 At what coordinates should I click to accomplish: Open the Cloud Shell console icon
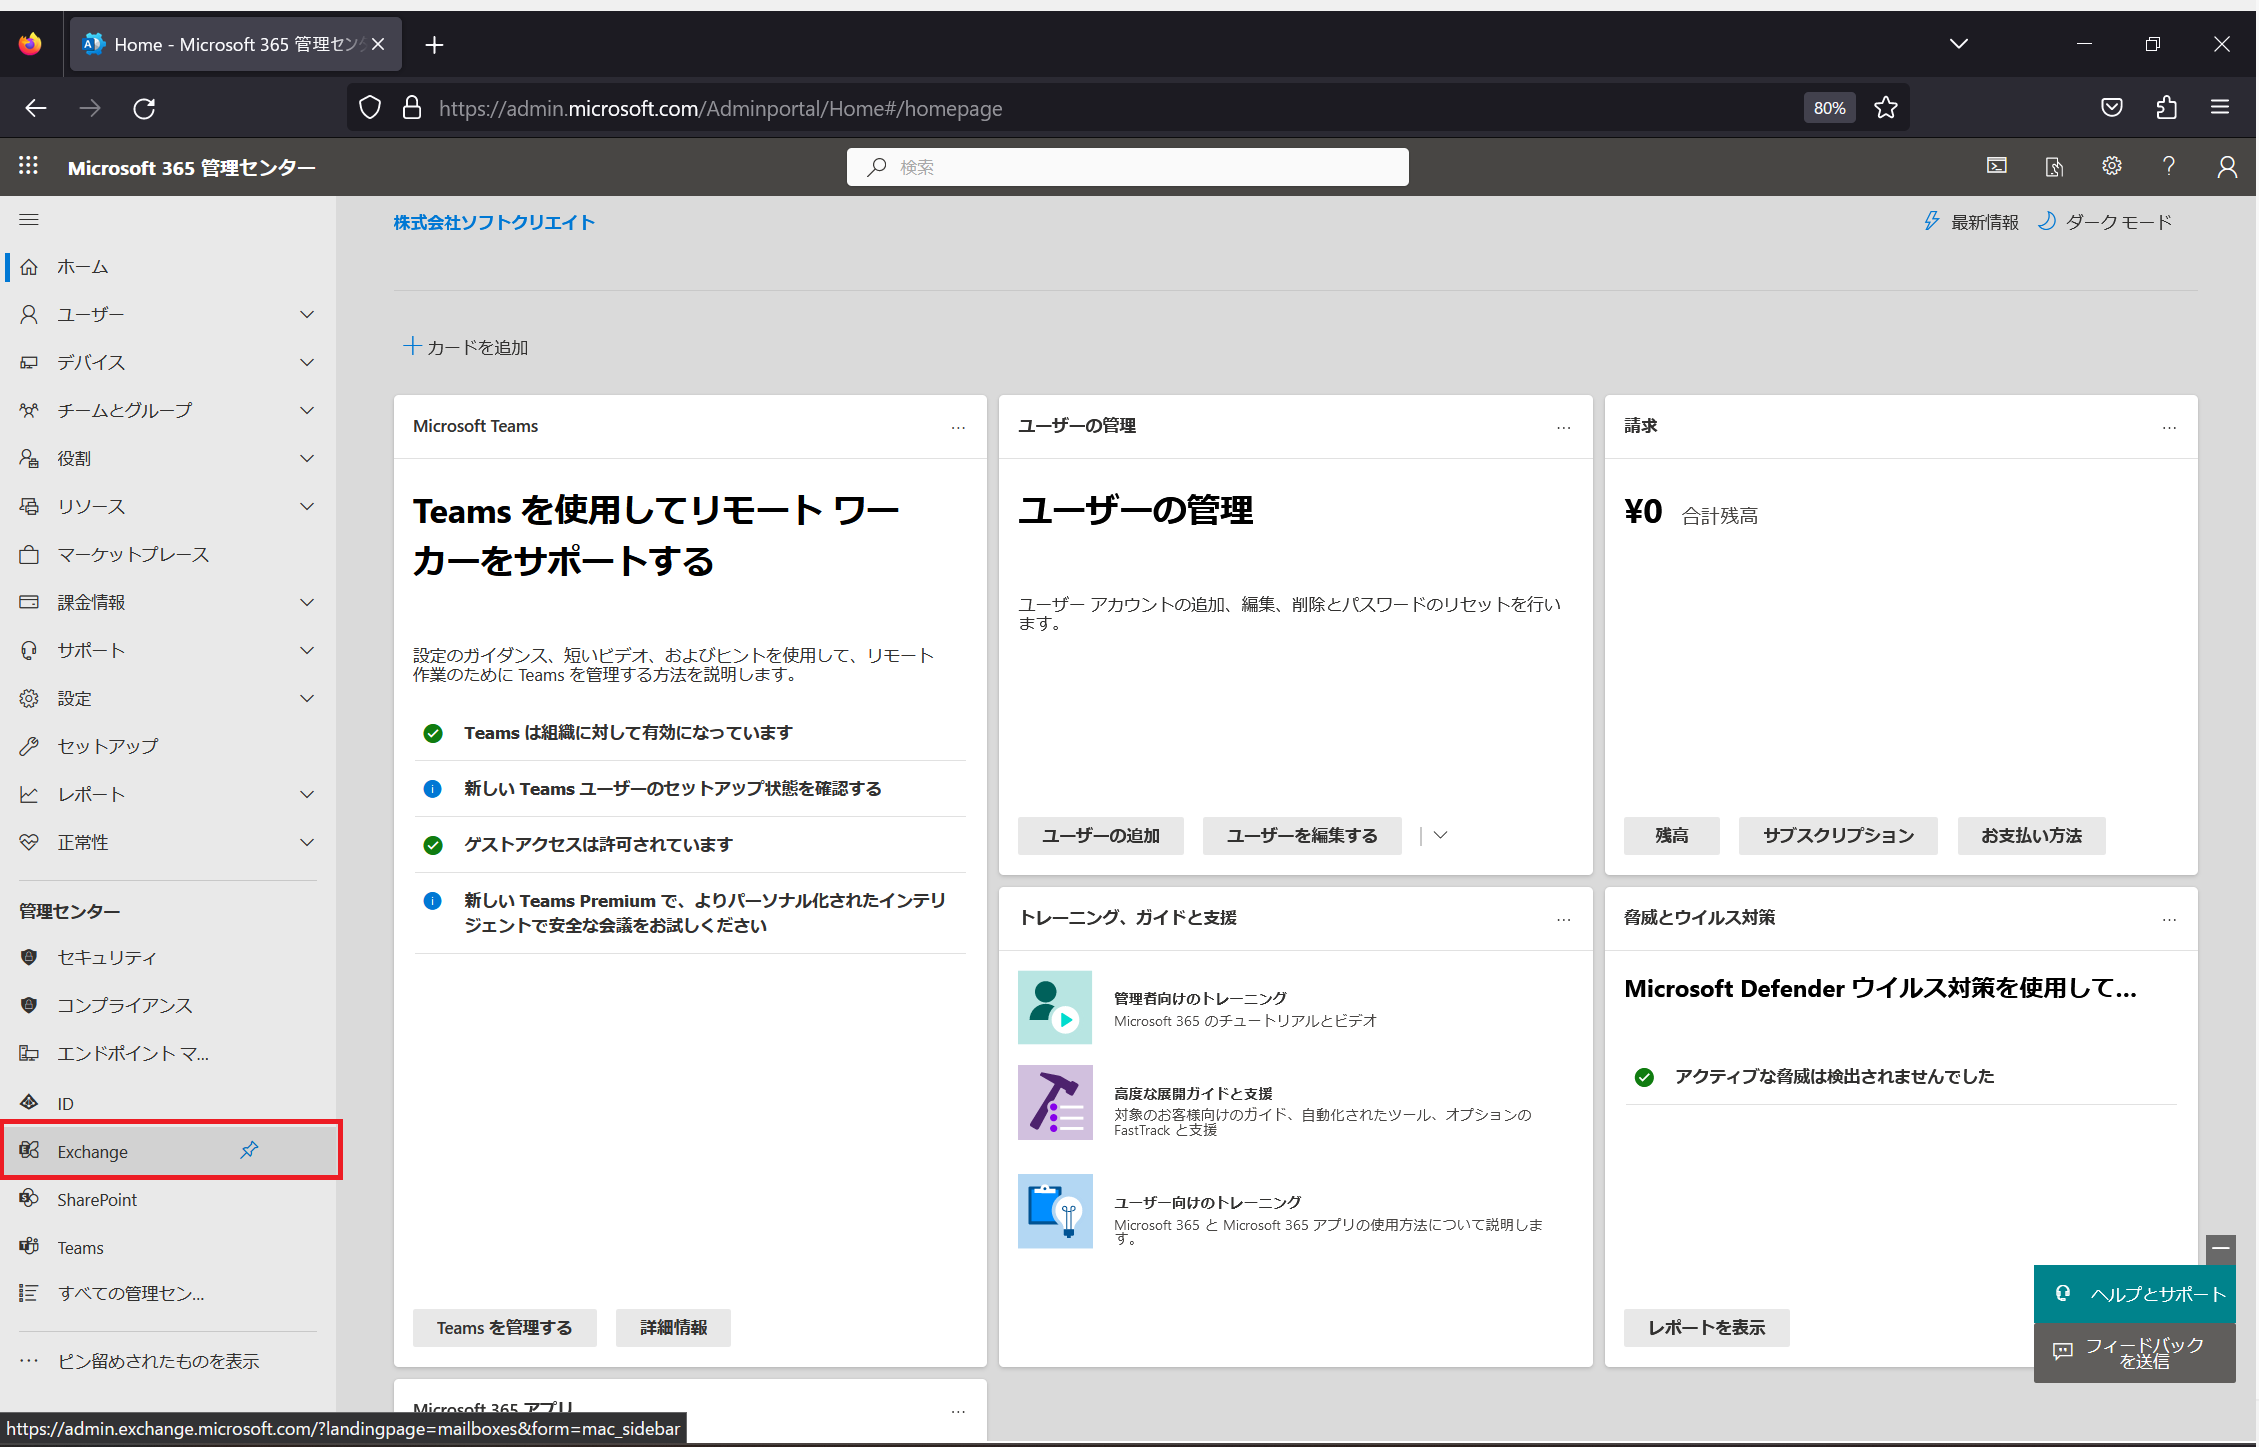(1997, 166)
